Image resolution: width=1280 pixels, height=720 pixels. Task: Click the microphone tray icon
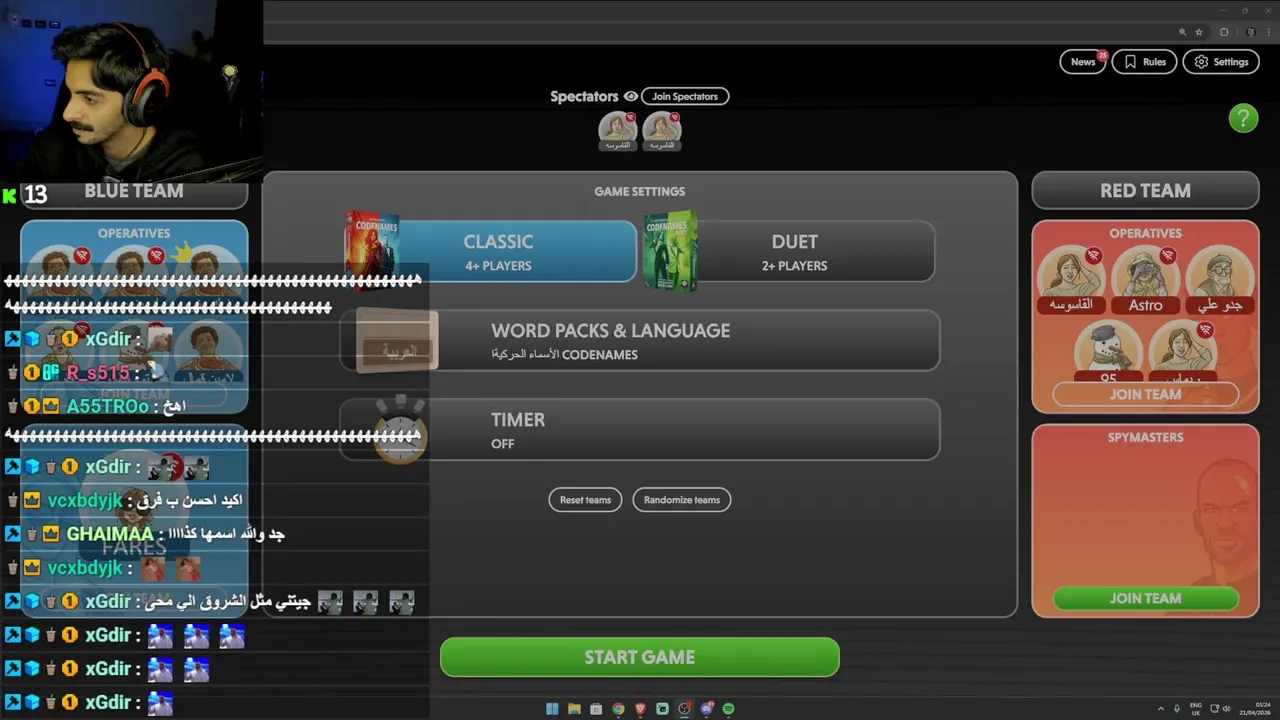1178,709
